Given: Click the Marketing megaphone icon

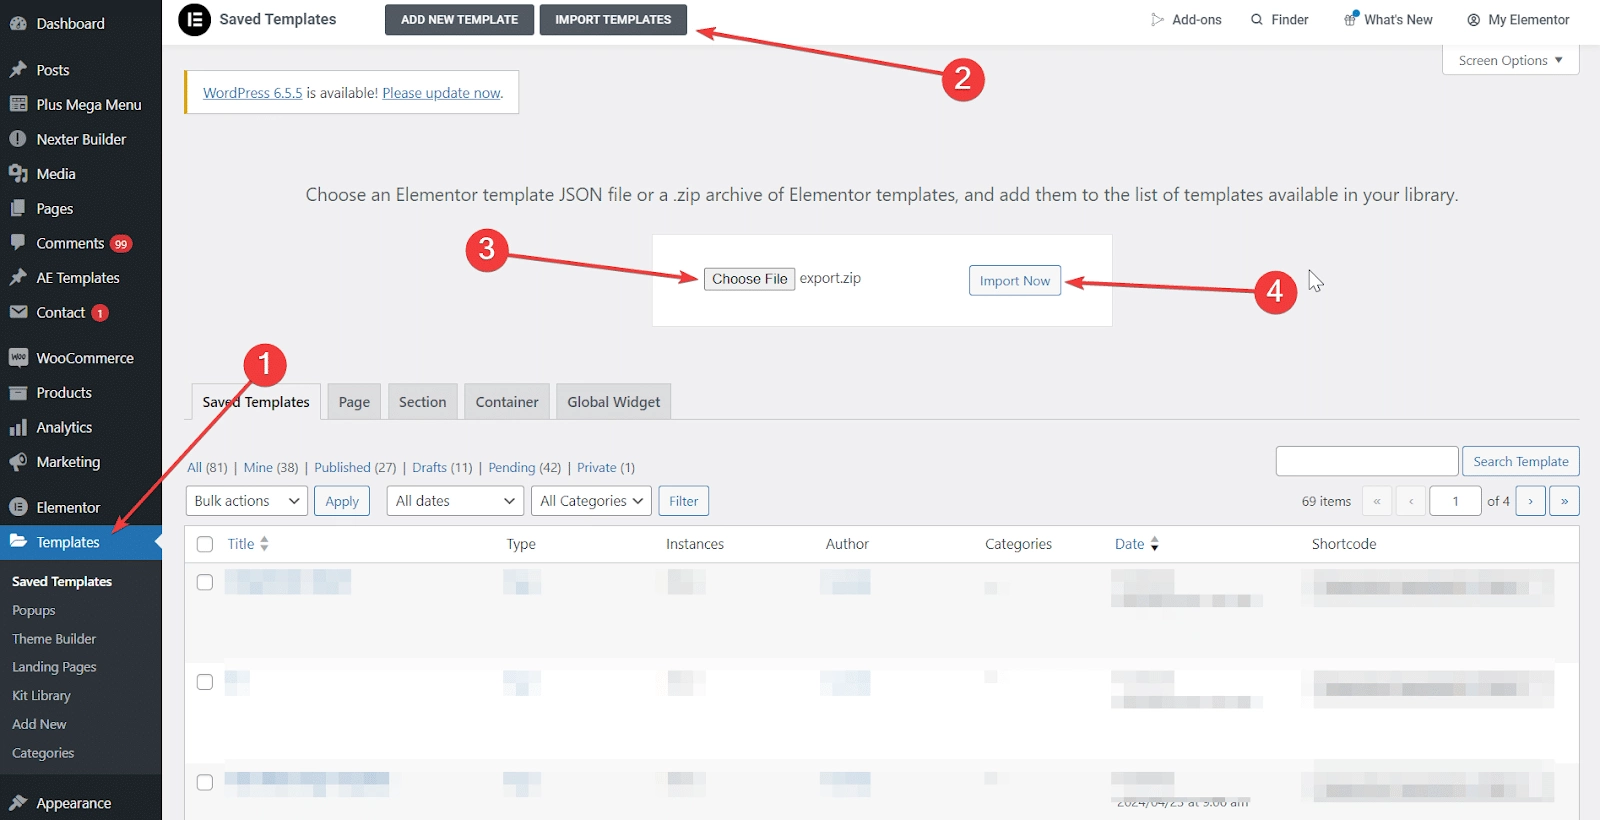Looking at the screenshot, I should tap(18, 462).
